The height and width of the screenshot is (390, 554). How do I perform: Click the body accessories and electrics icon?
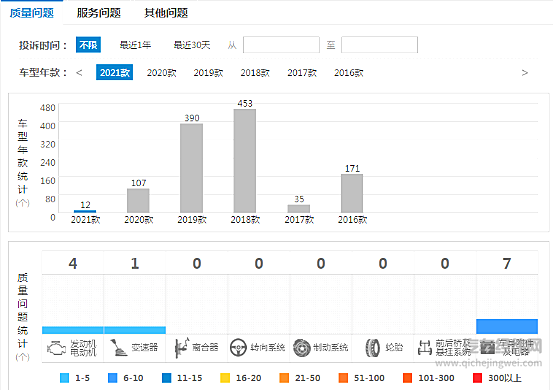487,349
